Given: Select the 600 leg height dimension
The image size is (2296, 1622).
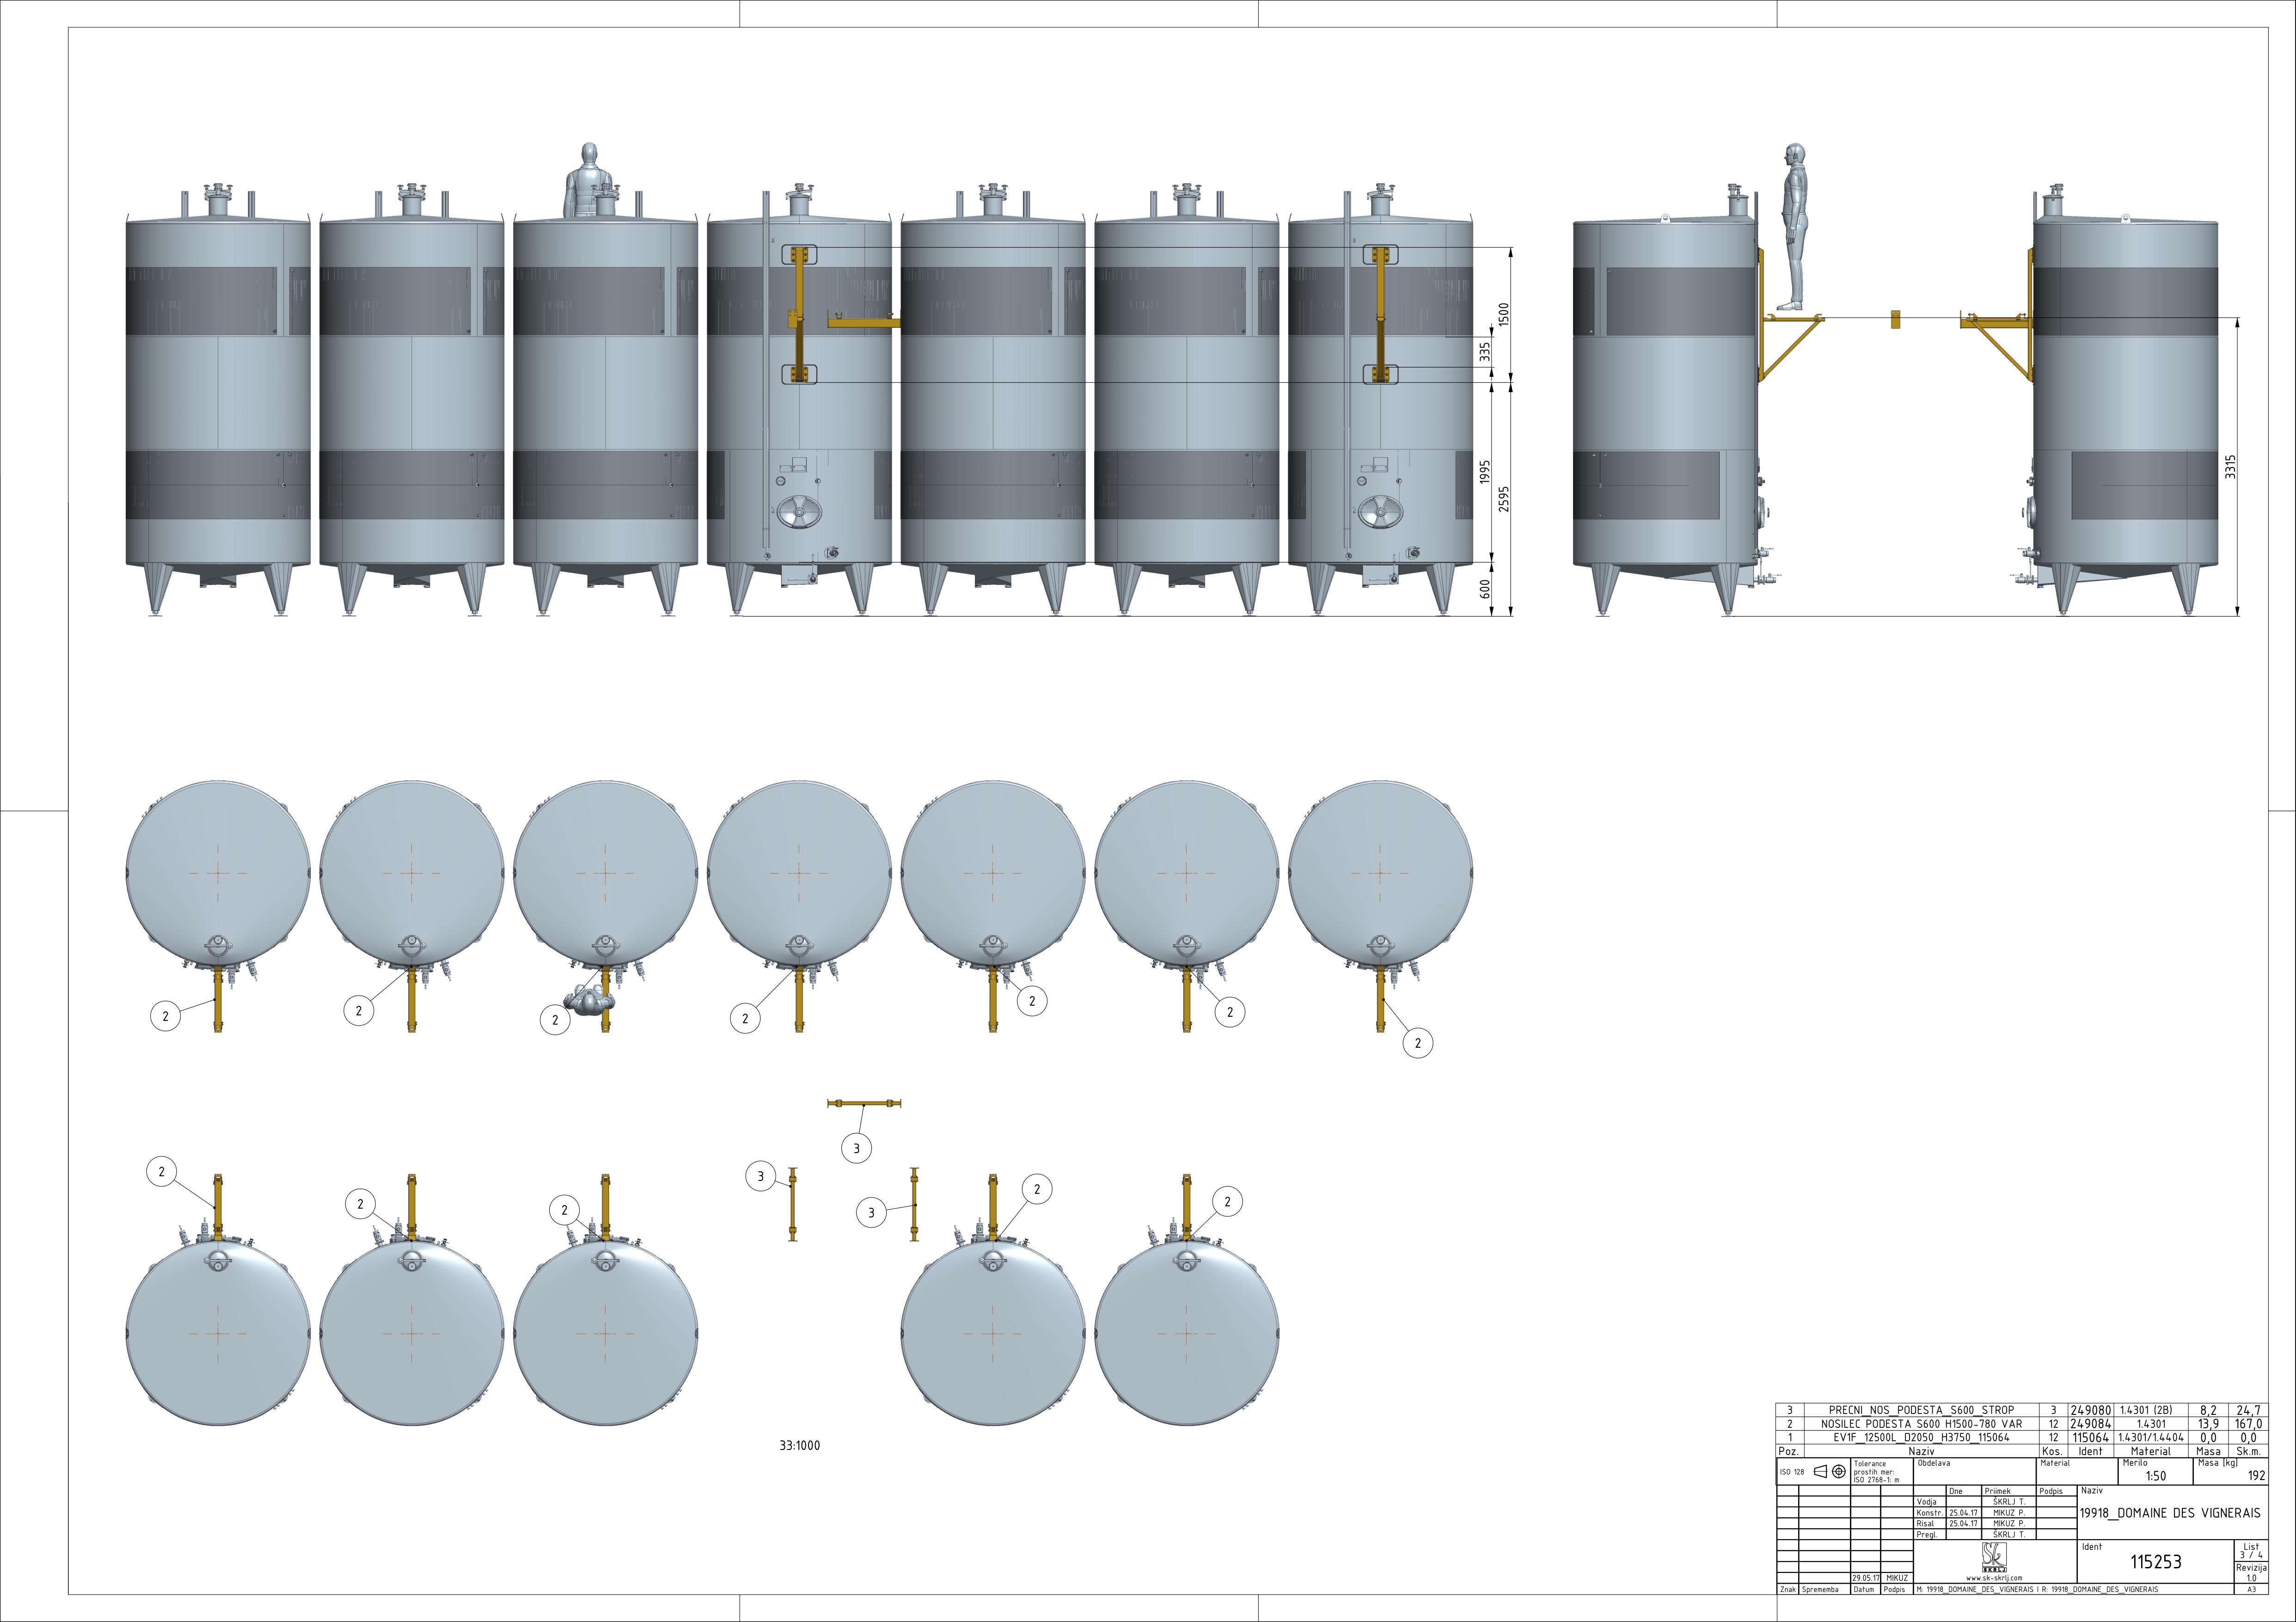Looking at the screenshot, I should [1485, 589].
